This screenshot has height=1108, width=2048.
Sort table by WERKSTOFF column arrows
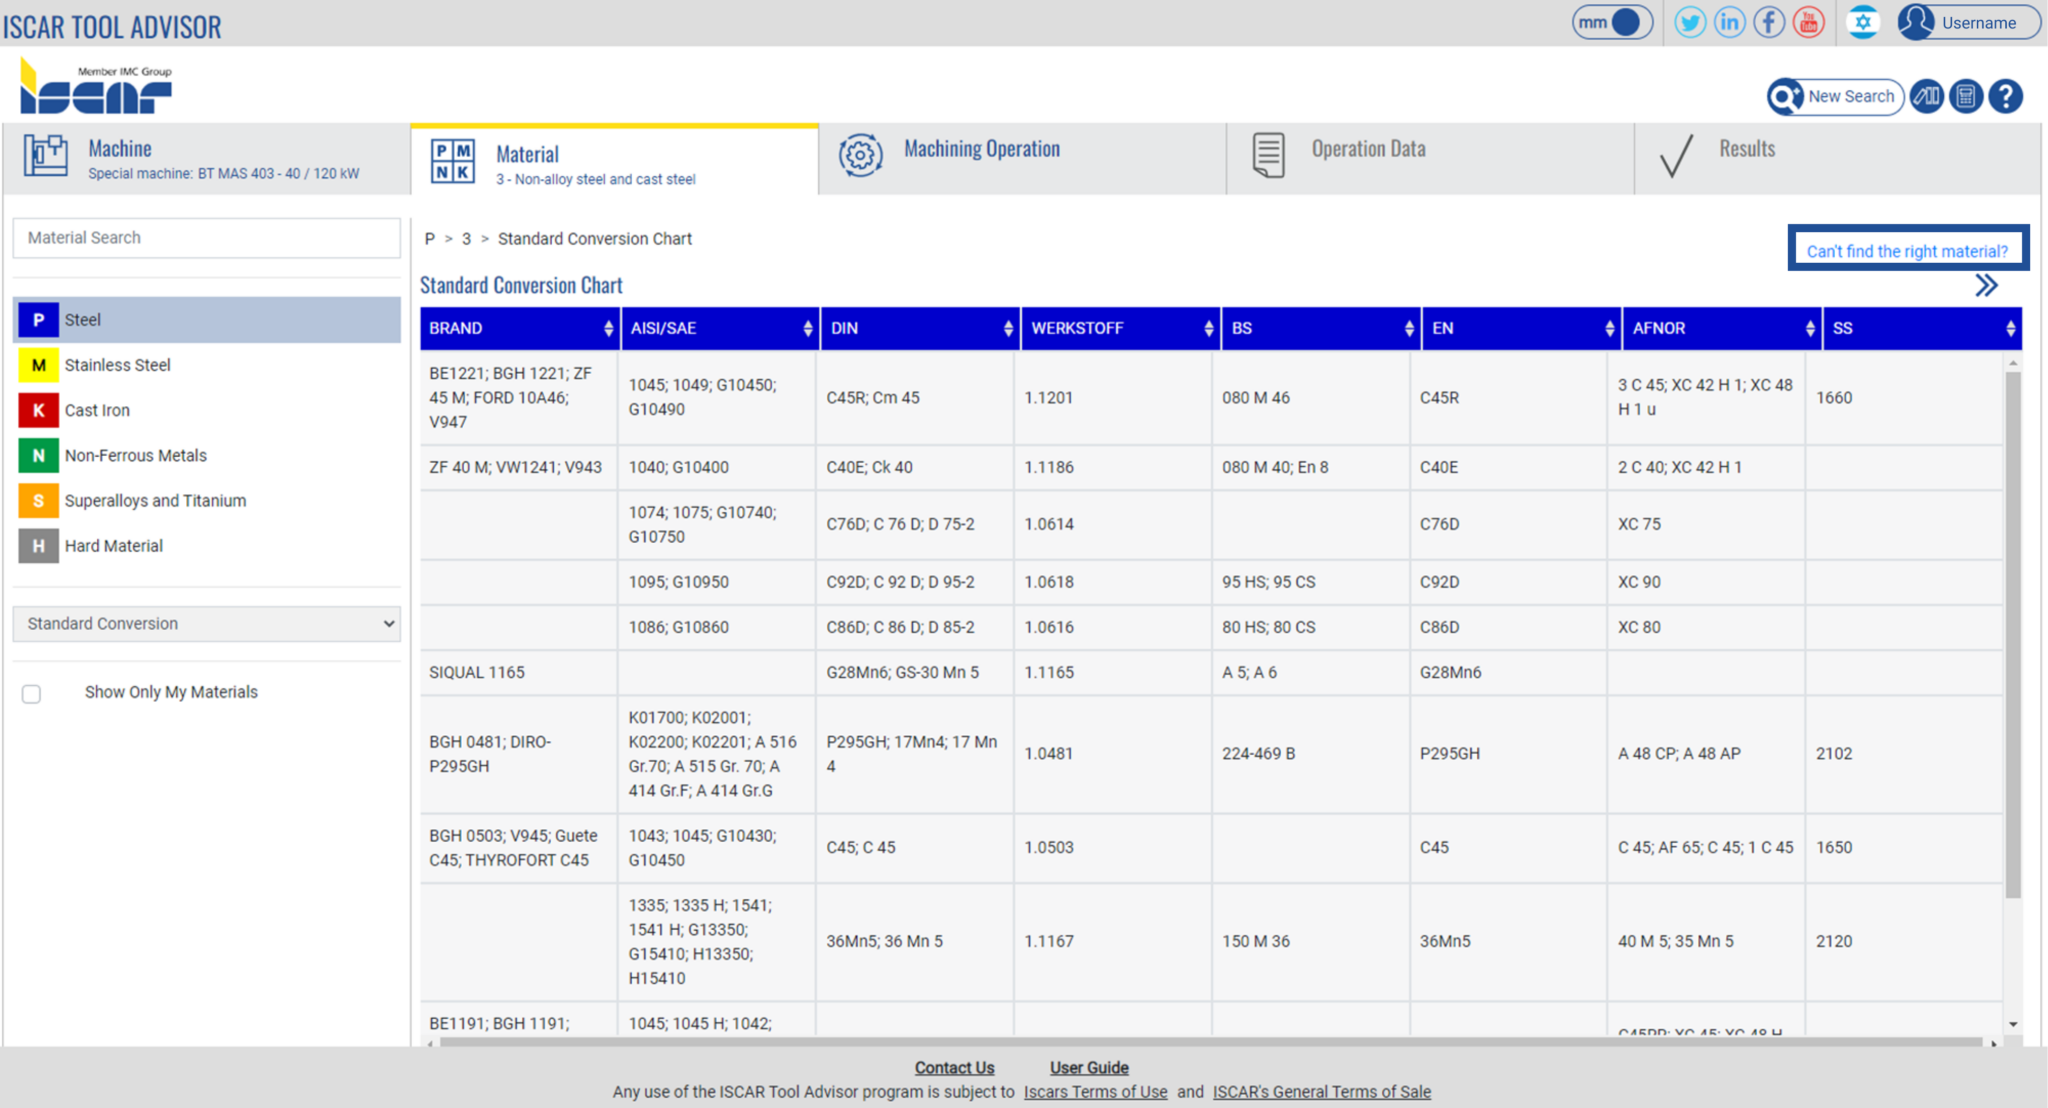[x=1208, y=329]
